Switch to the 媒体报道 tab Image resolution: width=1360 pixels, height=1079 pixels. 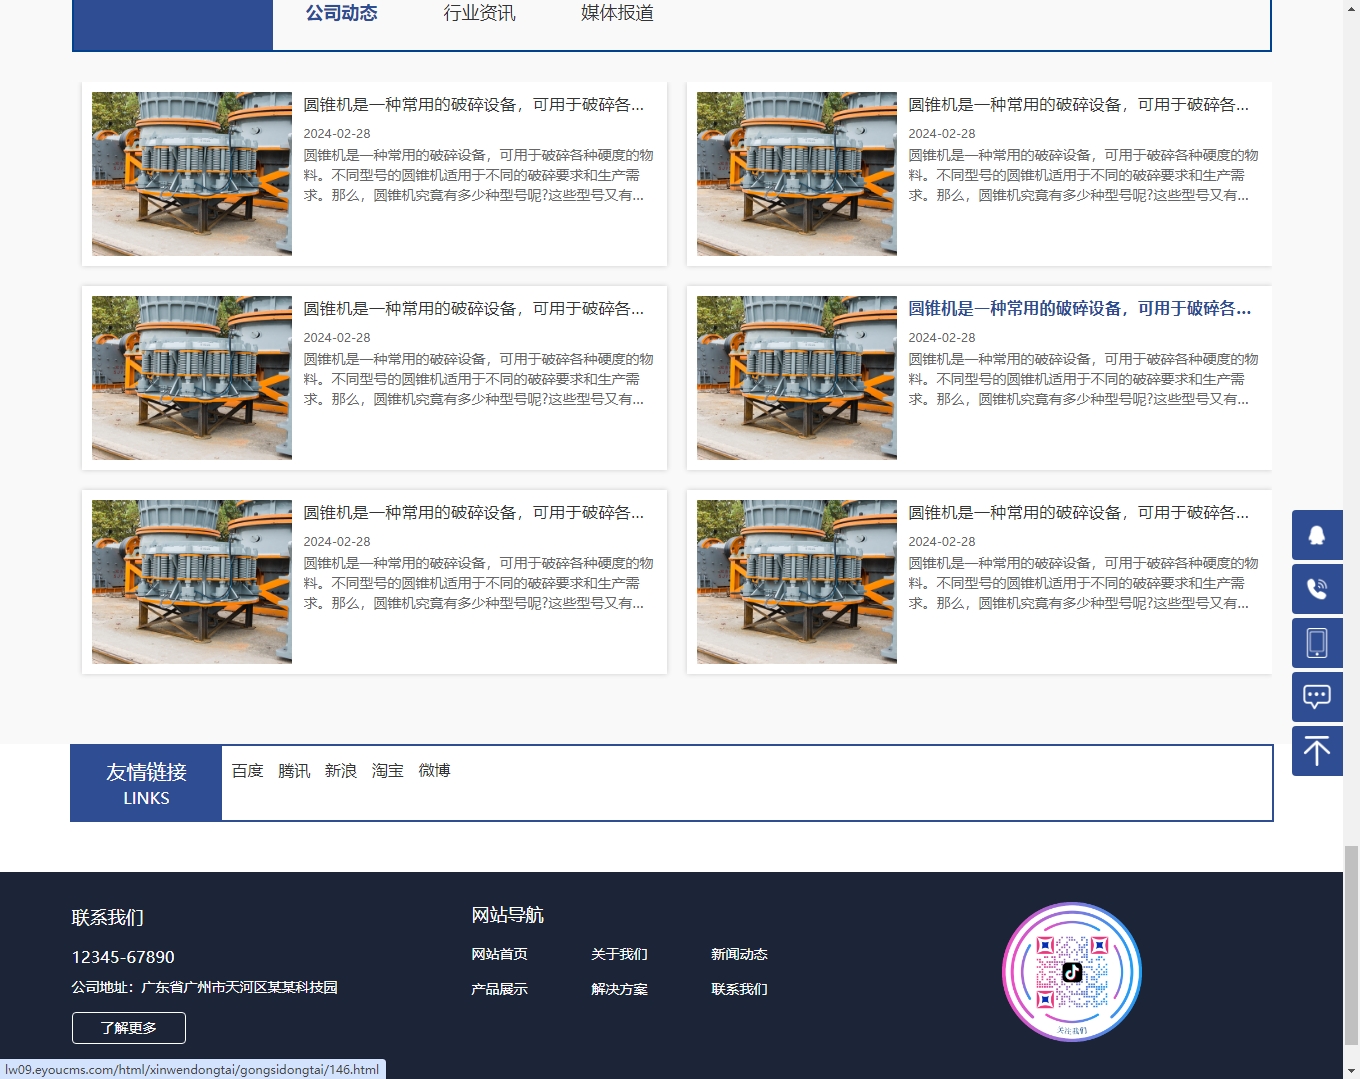[x=617, y=13]
